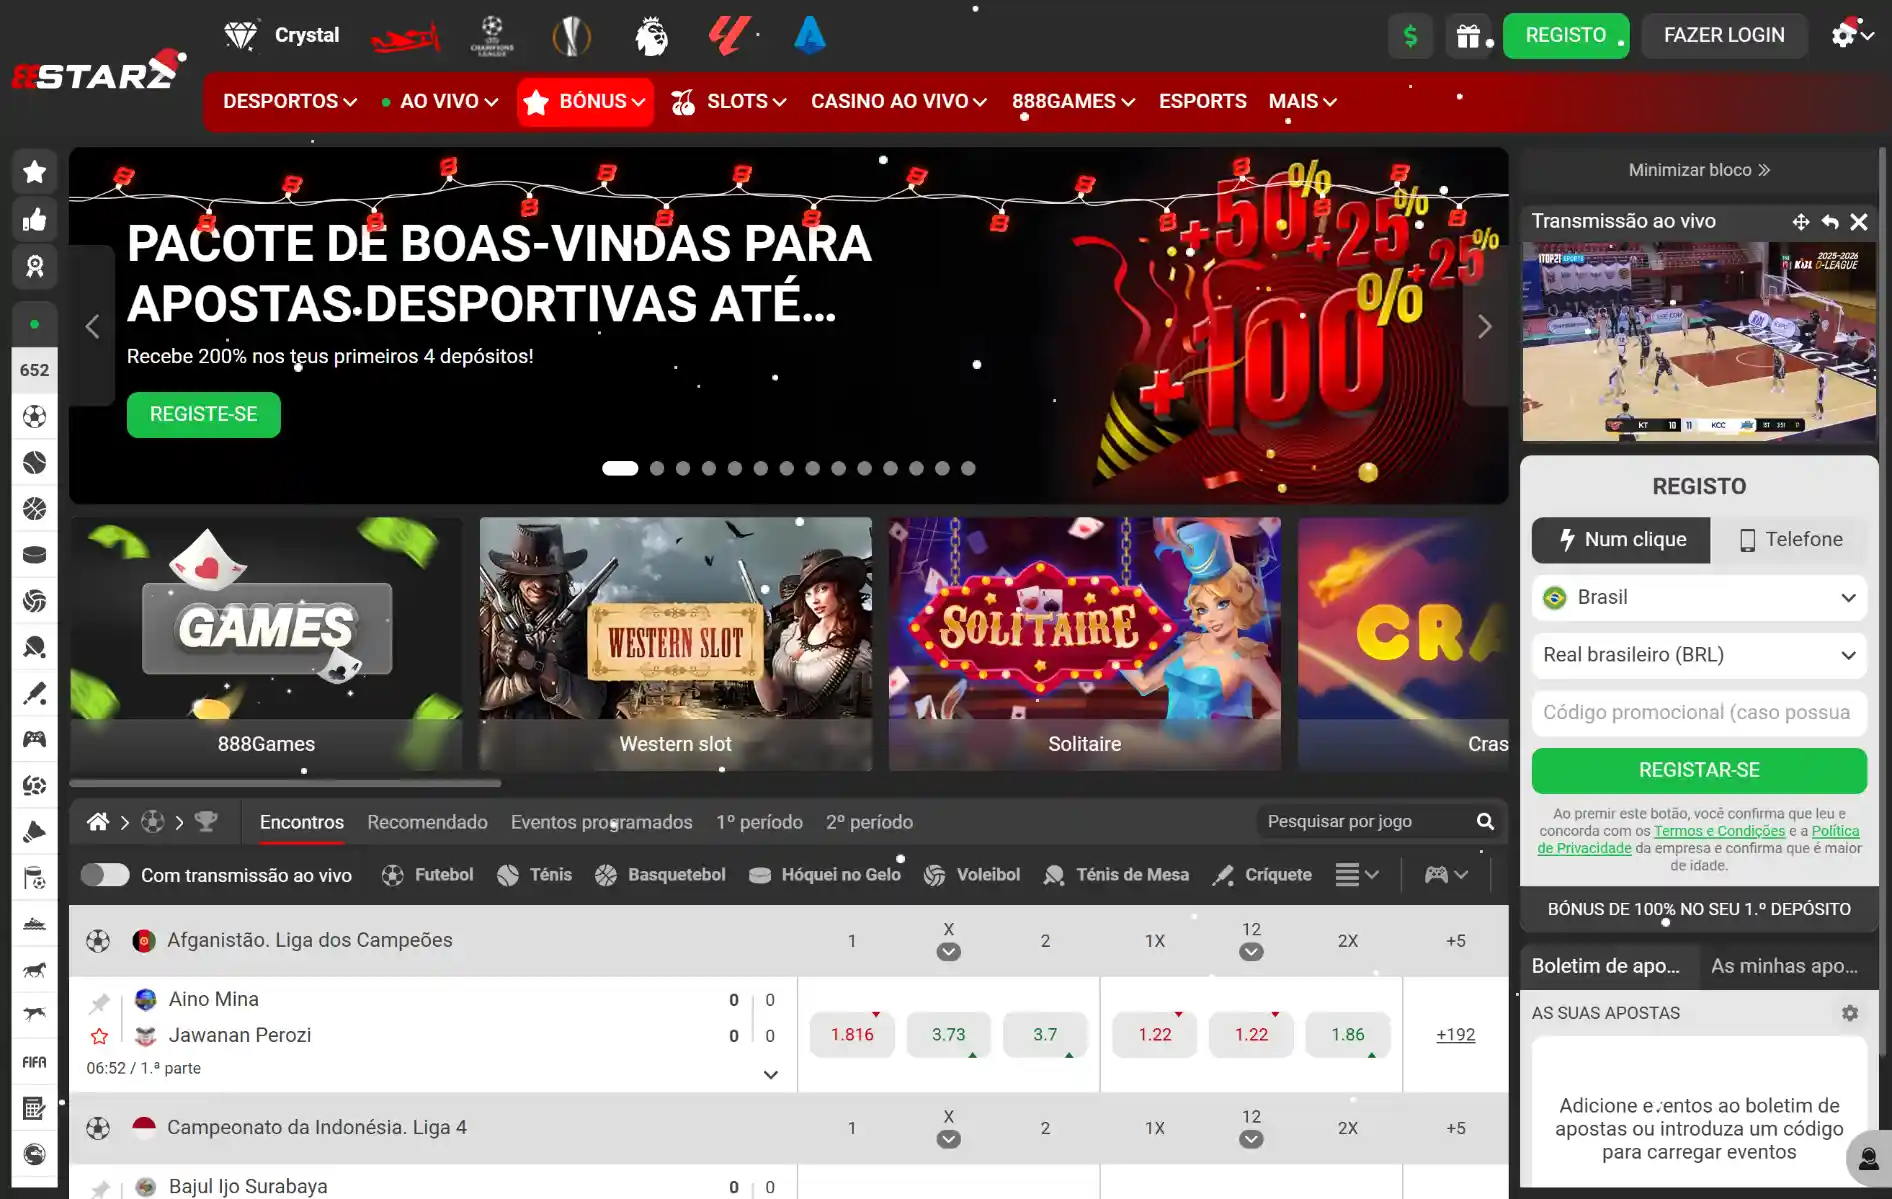Select the Num clique registration option
Screen dimensions: 1892x1199
[1620, 540]
